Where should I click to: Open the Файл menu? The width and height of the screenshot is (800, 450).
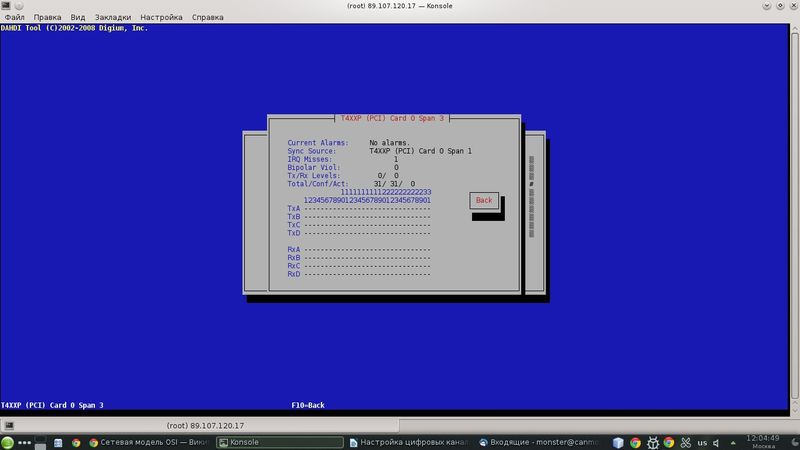pos(14,18)
